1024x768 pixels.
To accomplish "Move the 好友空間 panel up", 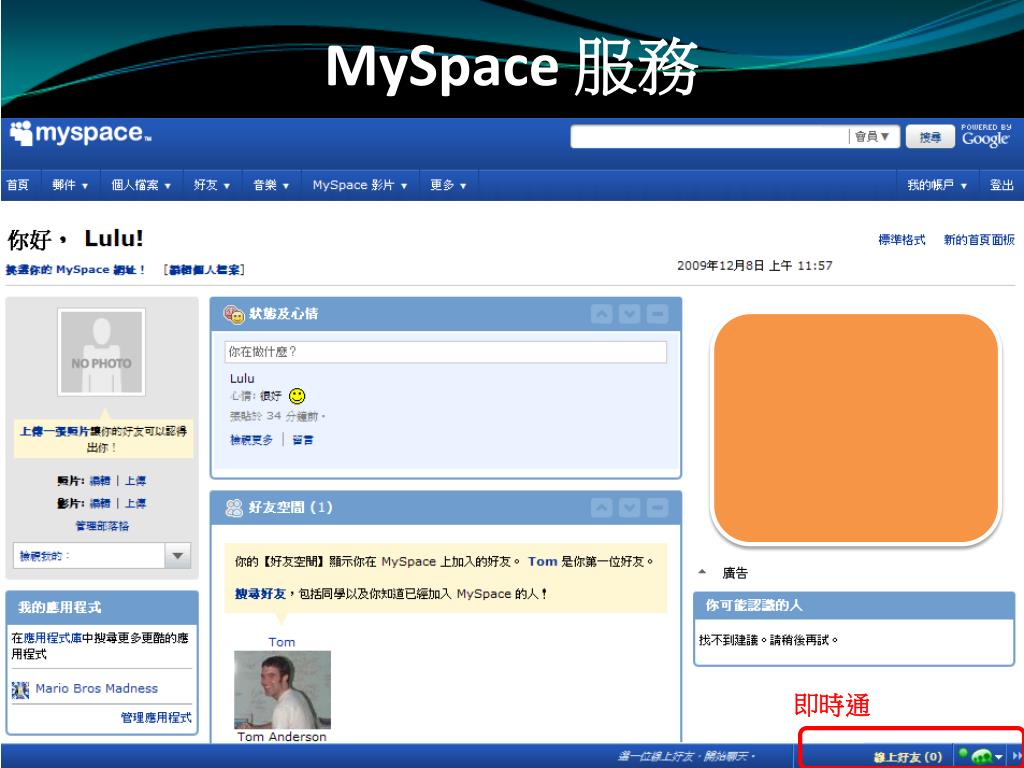I will coord(601,507).
